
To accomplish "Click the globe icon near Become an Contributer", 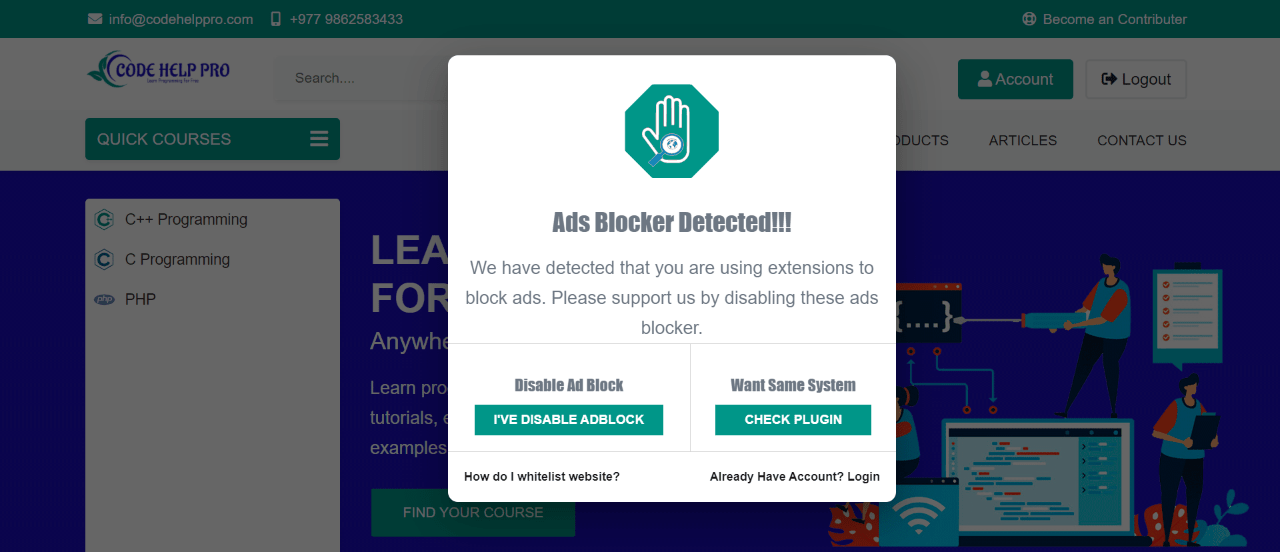I will (x=1029, y=19).
